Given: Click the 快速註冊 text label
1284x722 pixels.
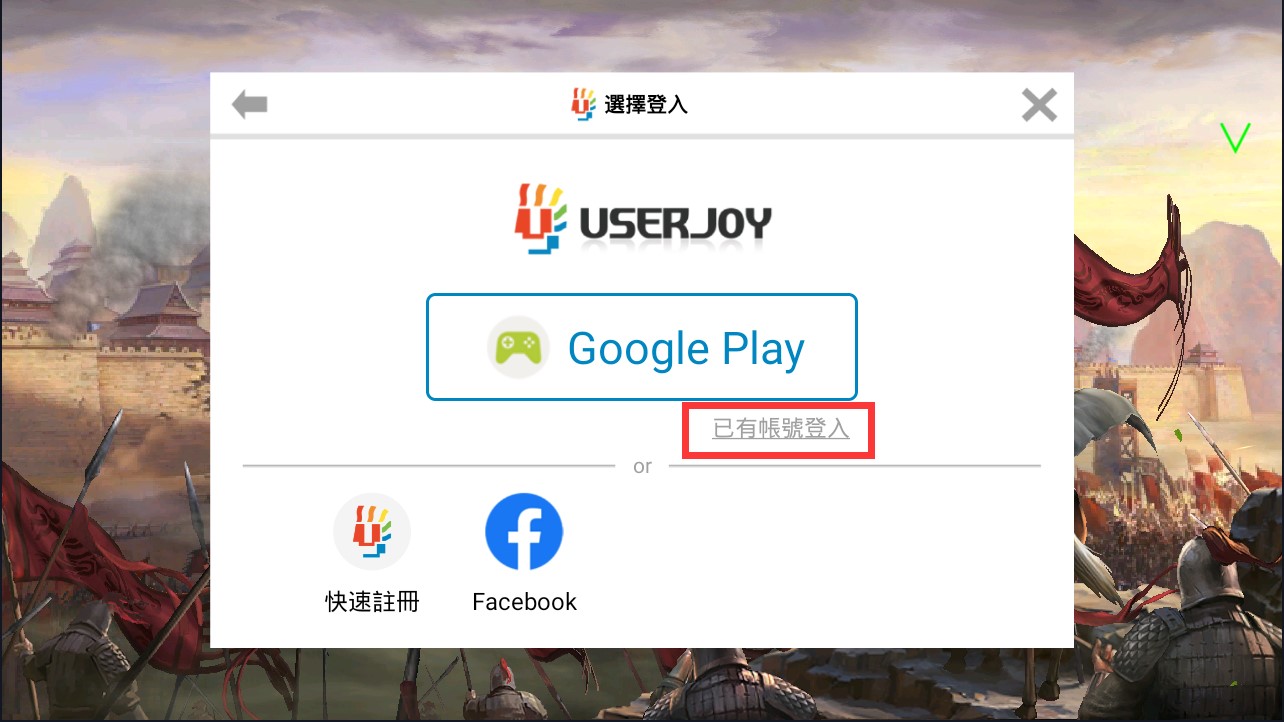Looking at the screenshot, I should pyautogui.click(x=372, y=602).
